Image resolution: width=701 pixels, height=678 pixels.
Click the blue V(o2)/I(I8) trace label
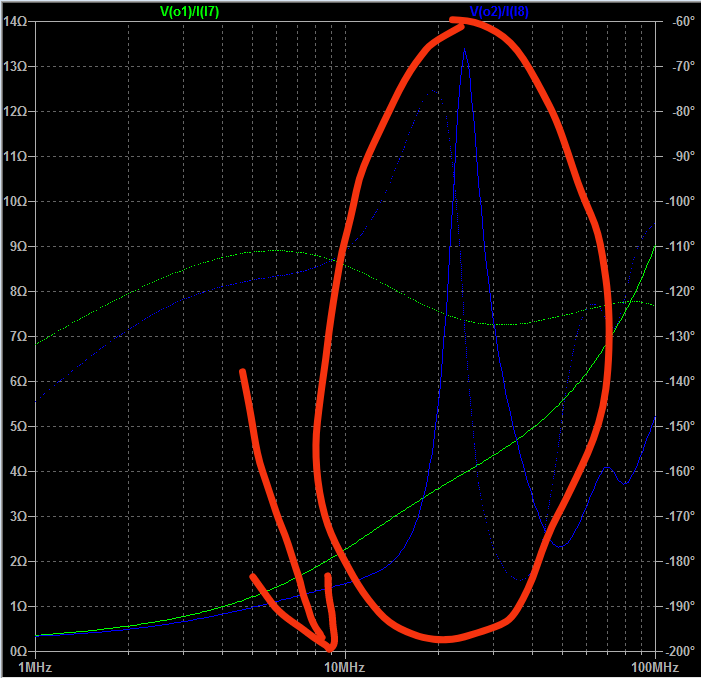coord(499,12)
